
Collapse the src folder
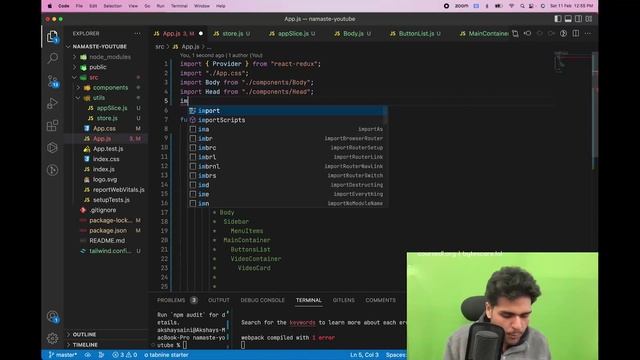[x=106, y=77]
